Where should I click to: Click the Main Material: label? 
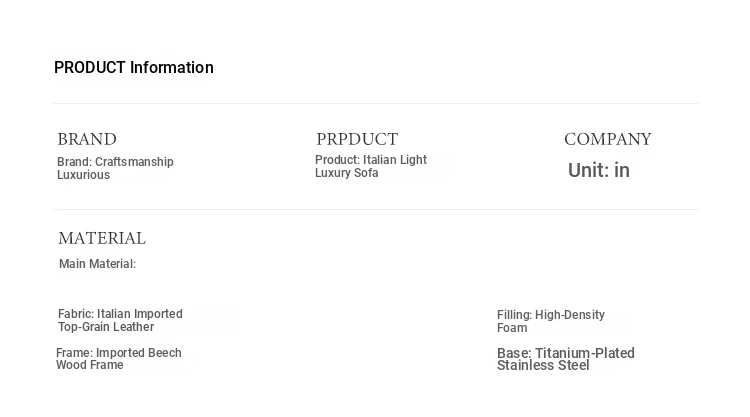(97, 264)
